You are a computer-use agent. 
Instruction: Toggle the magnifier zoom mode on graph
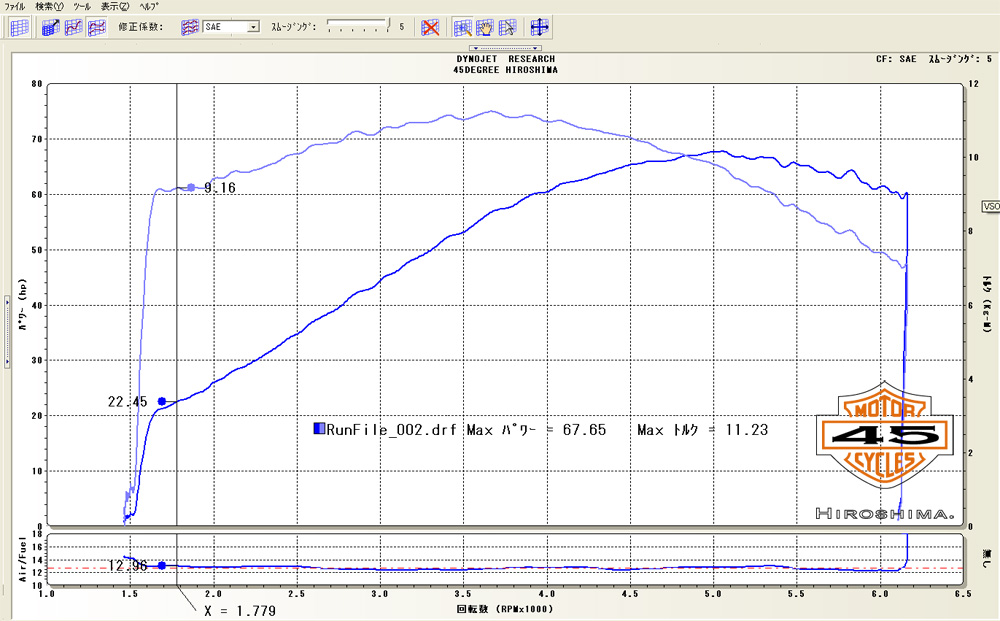[x=463, y=28]
